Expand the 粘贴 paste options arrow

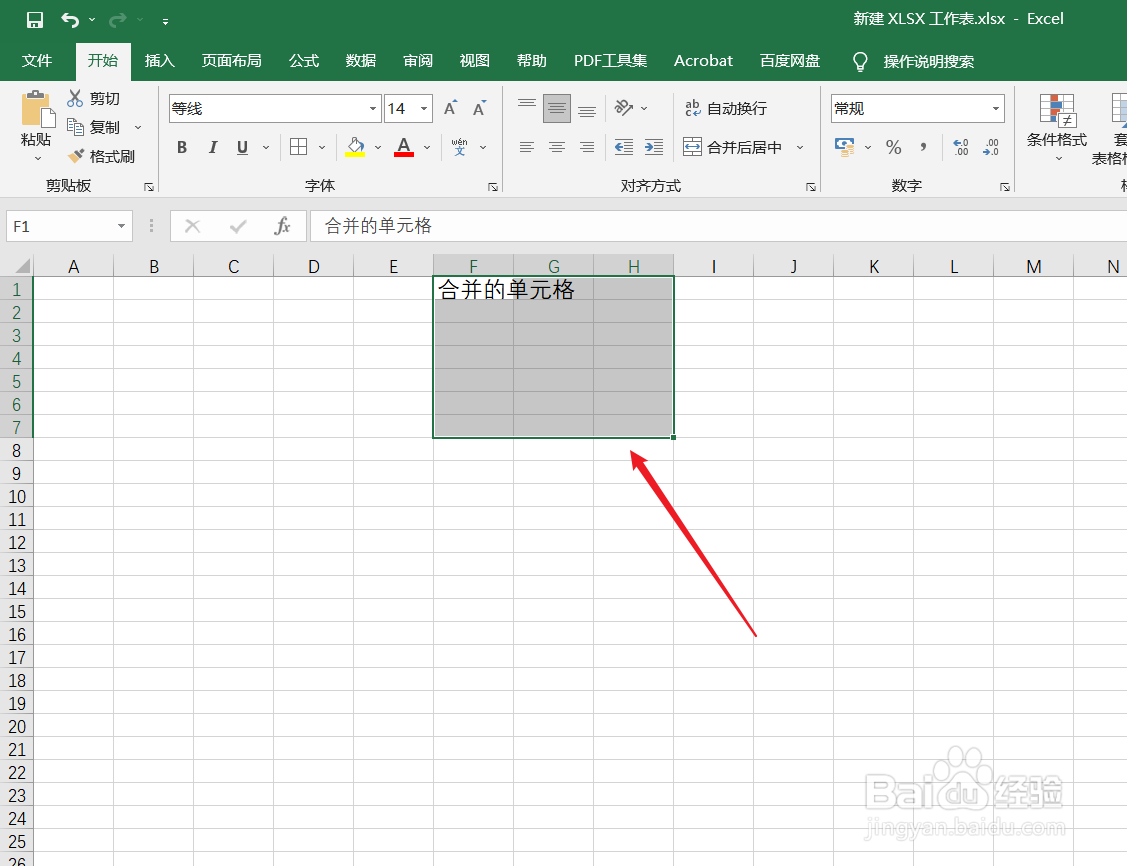(x=37, y=158)
